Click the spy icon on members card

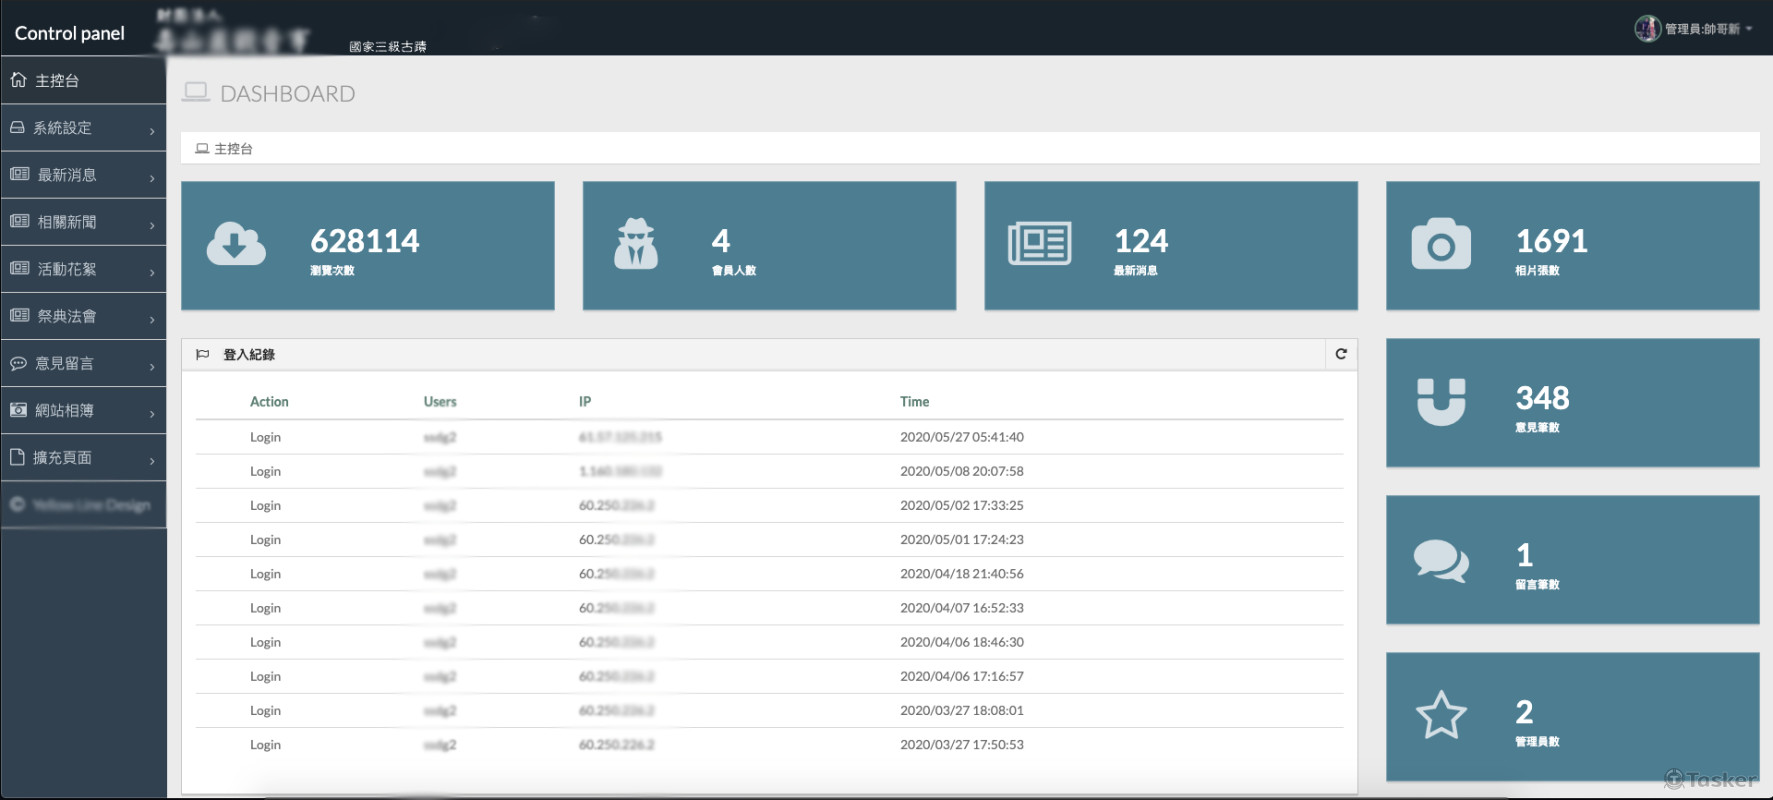pos(636,244)
